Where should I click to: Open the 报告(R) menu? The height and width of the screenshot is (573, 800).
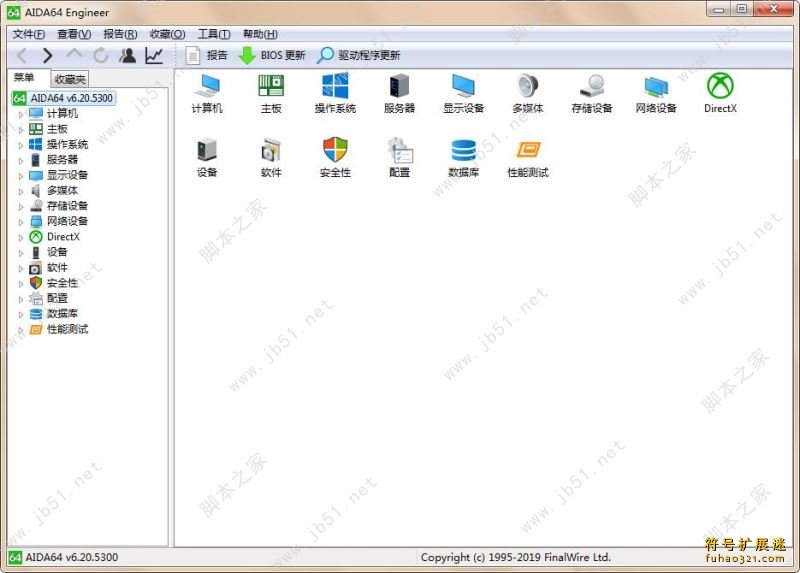[120, 34]
